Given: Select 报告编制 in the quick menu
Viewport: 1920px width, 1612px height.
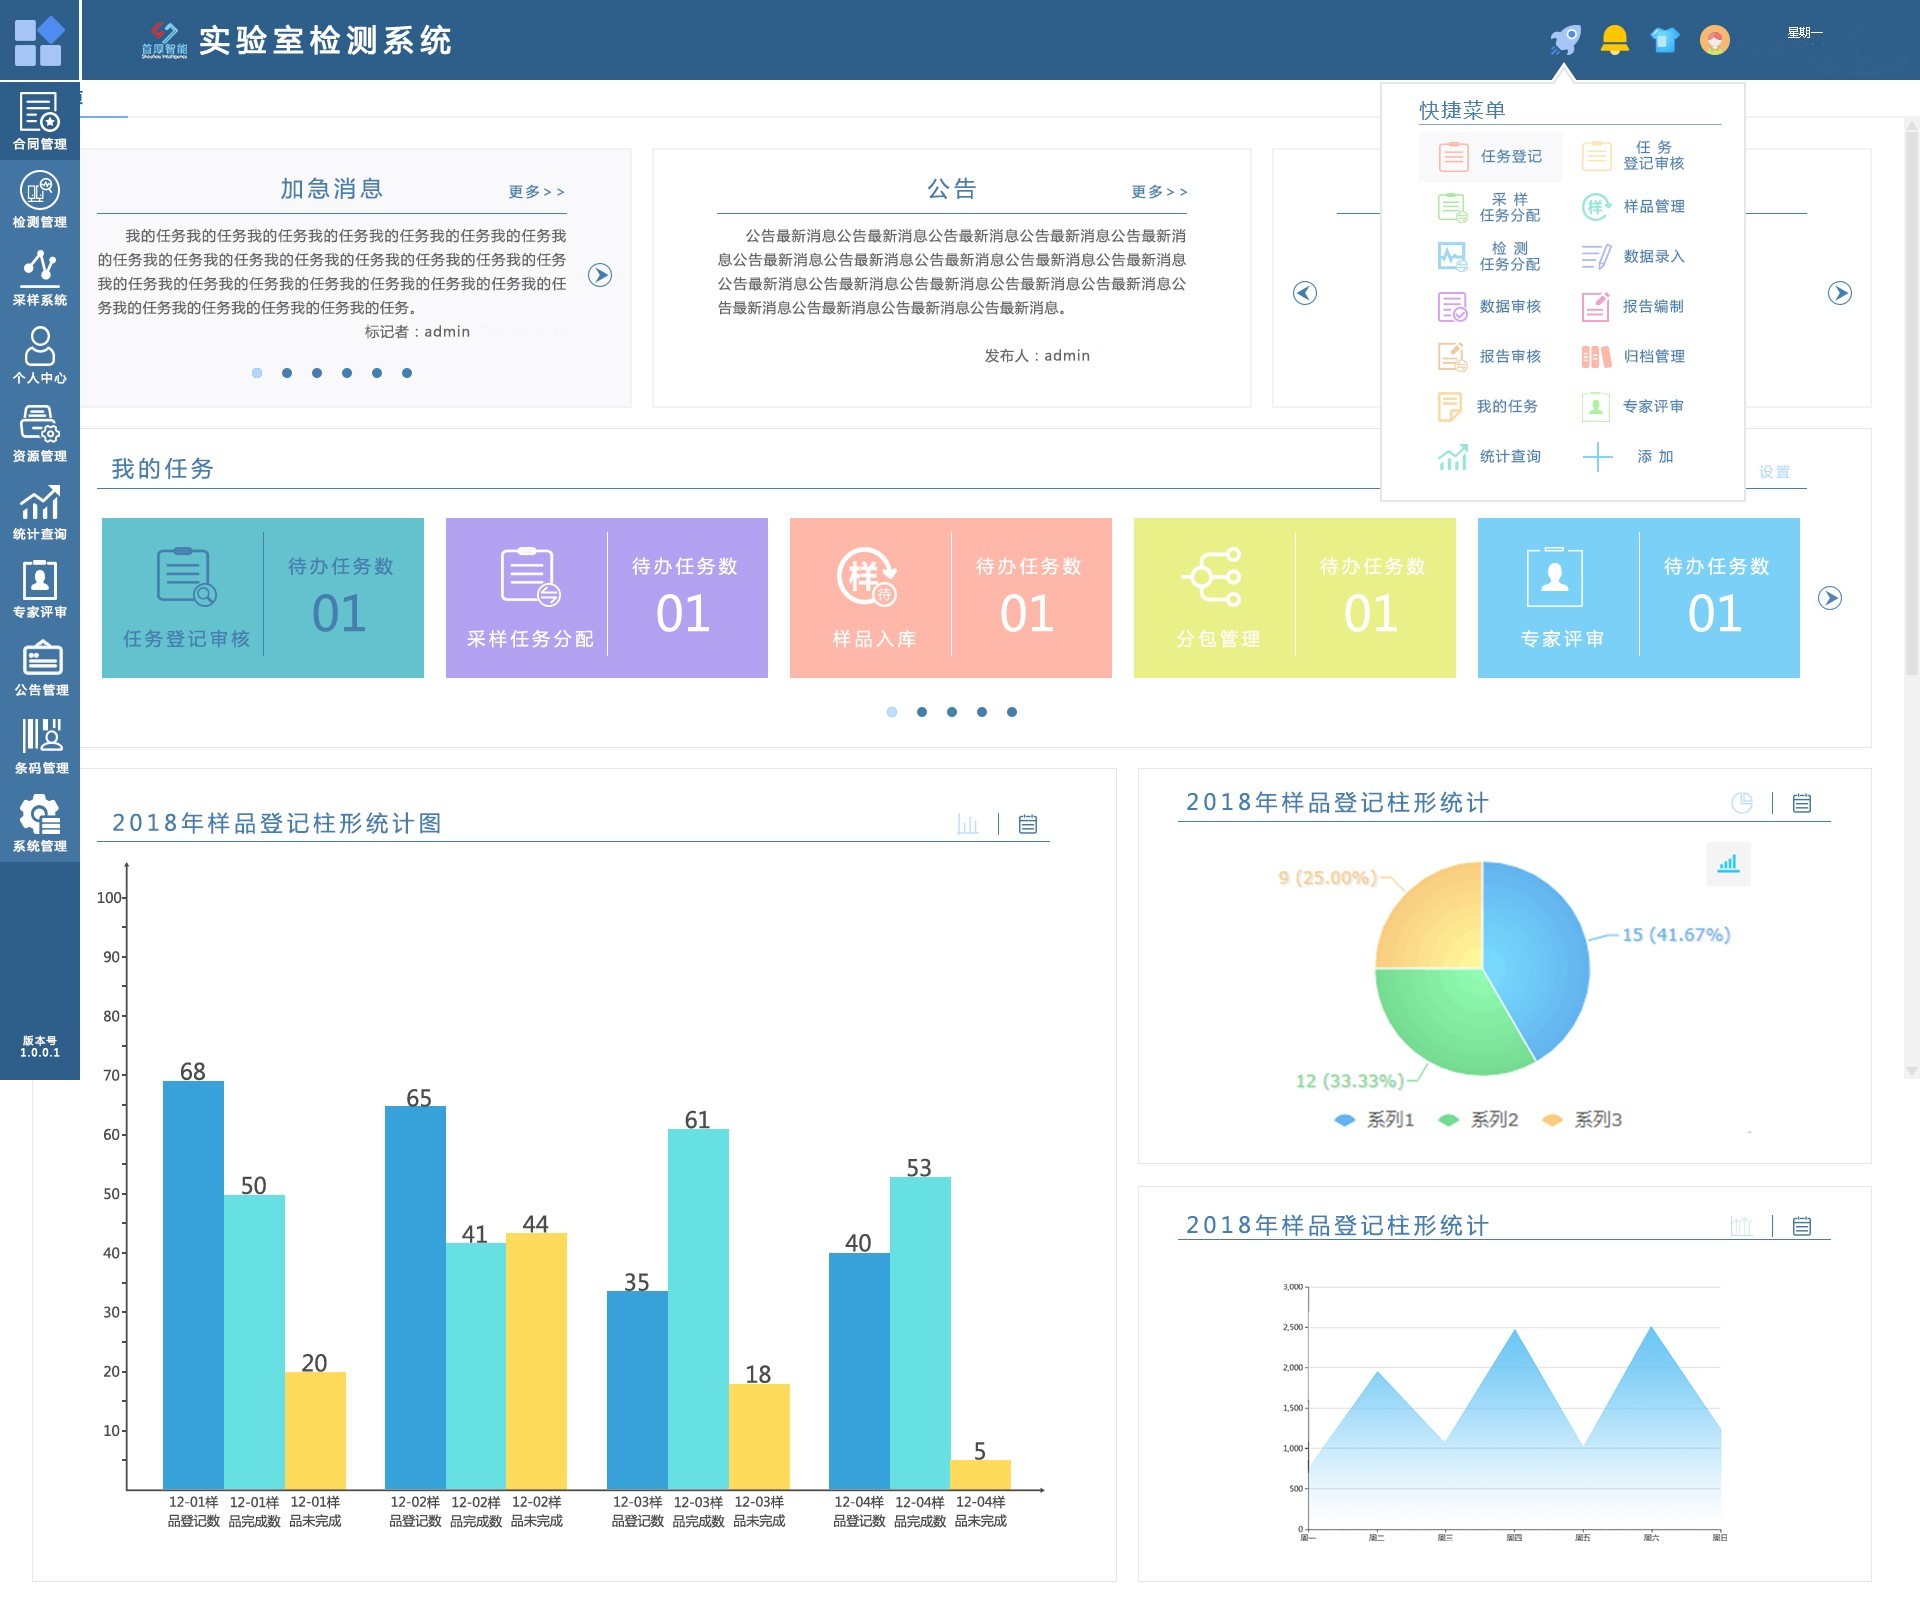Looking at the screenshot, I should point(1633,306).
